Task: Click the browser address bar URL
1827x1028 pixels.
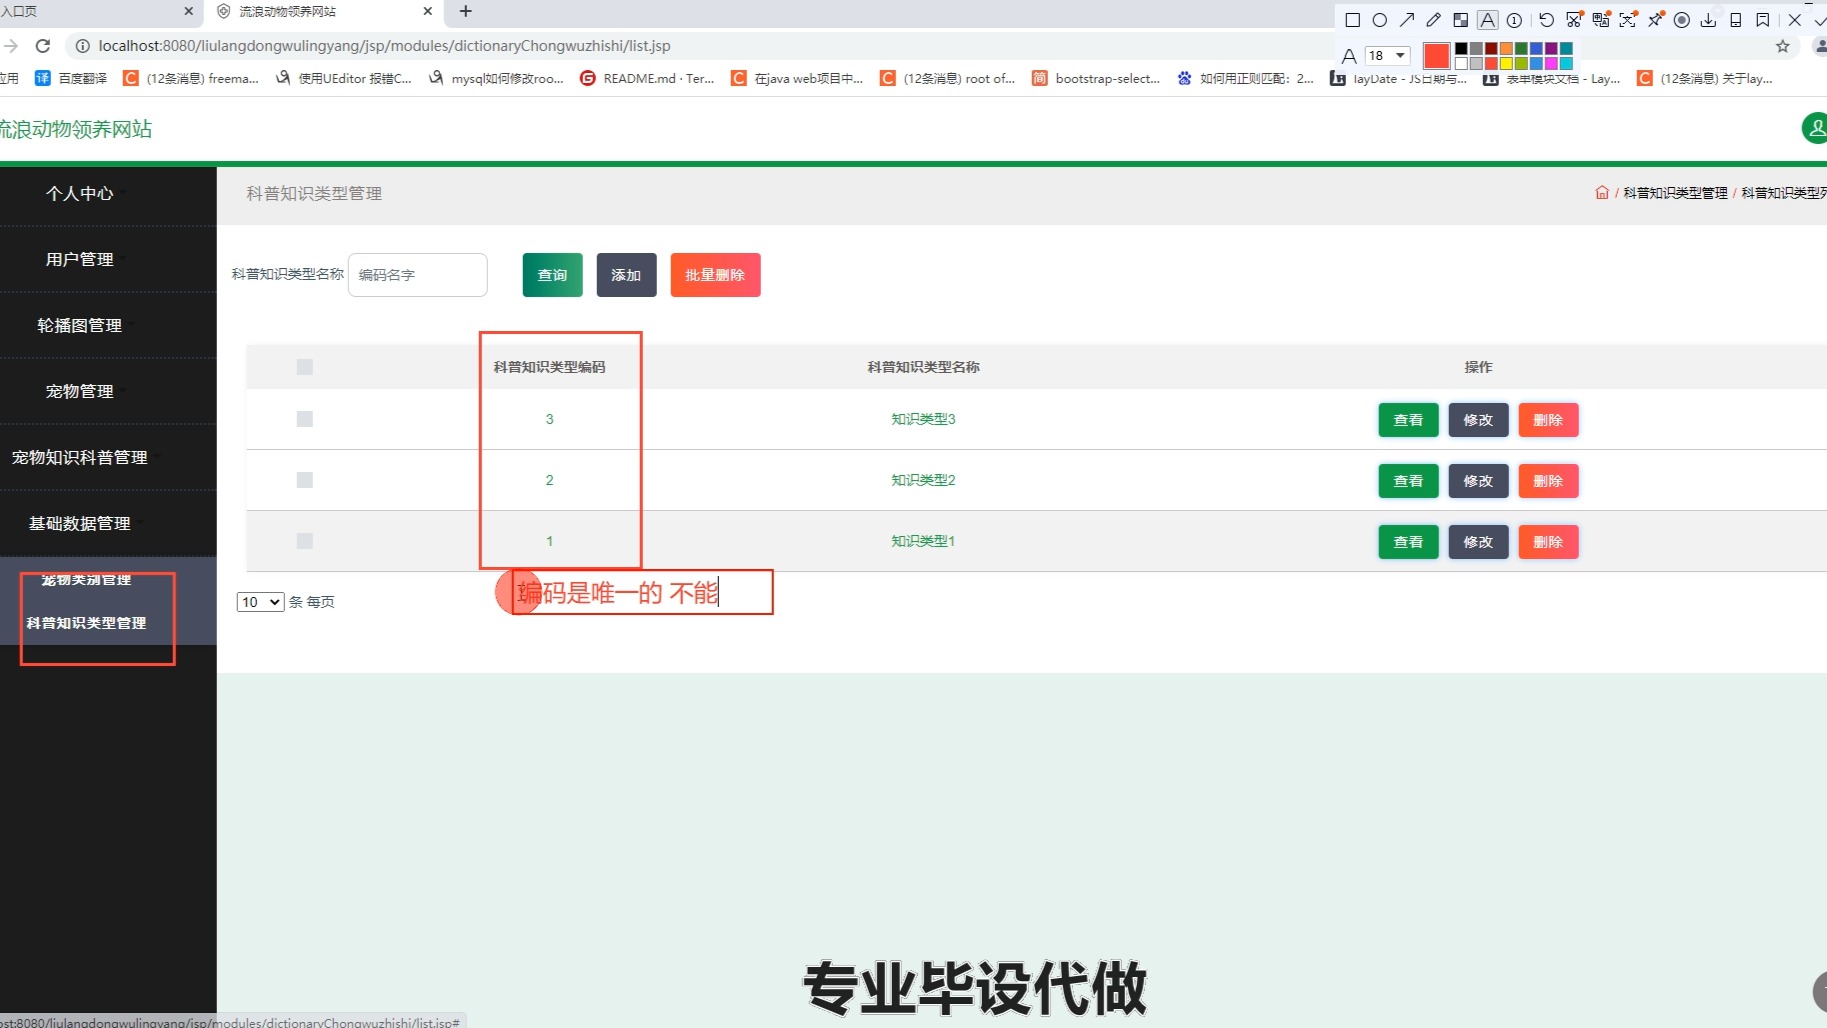Action: tap(384, 46)
